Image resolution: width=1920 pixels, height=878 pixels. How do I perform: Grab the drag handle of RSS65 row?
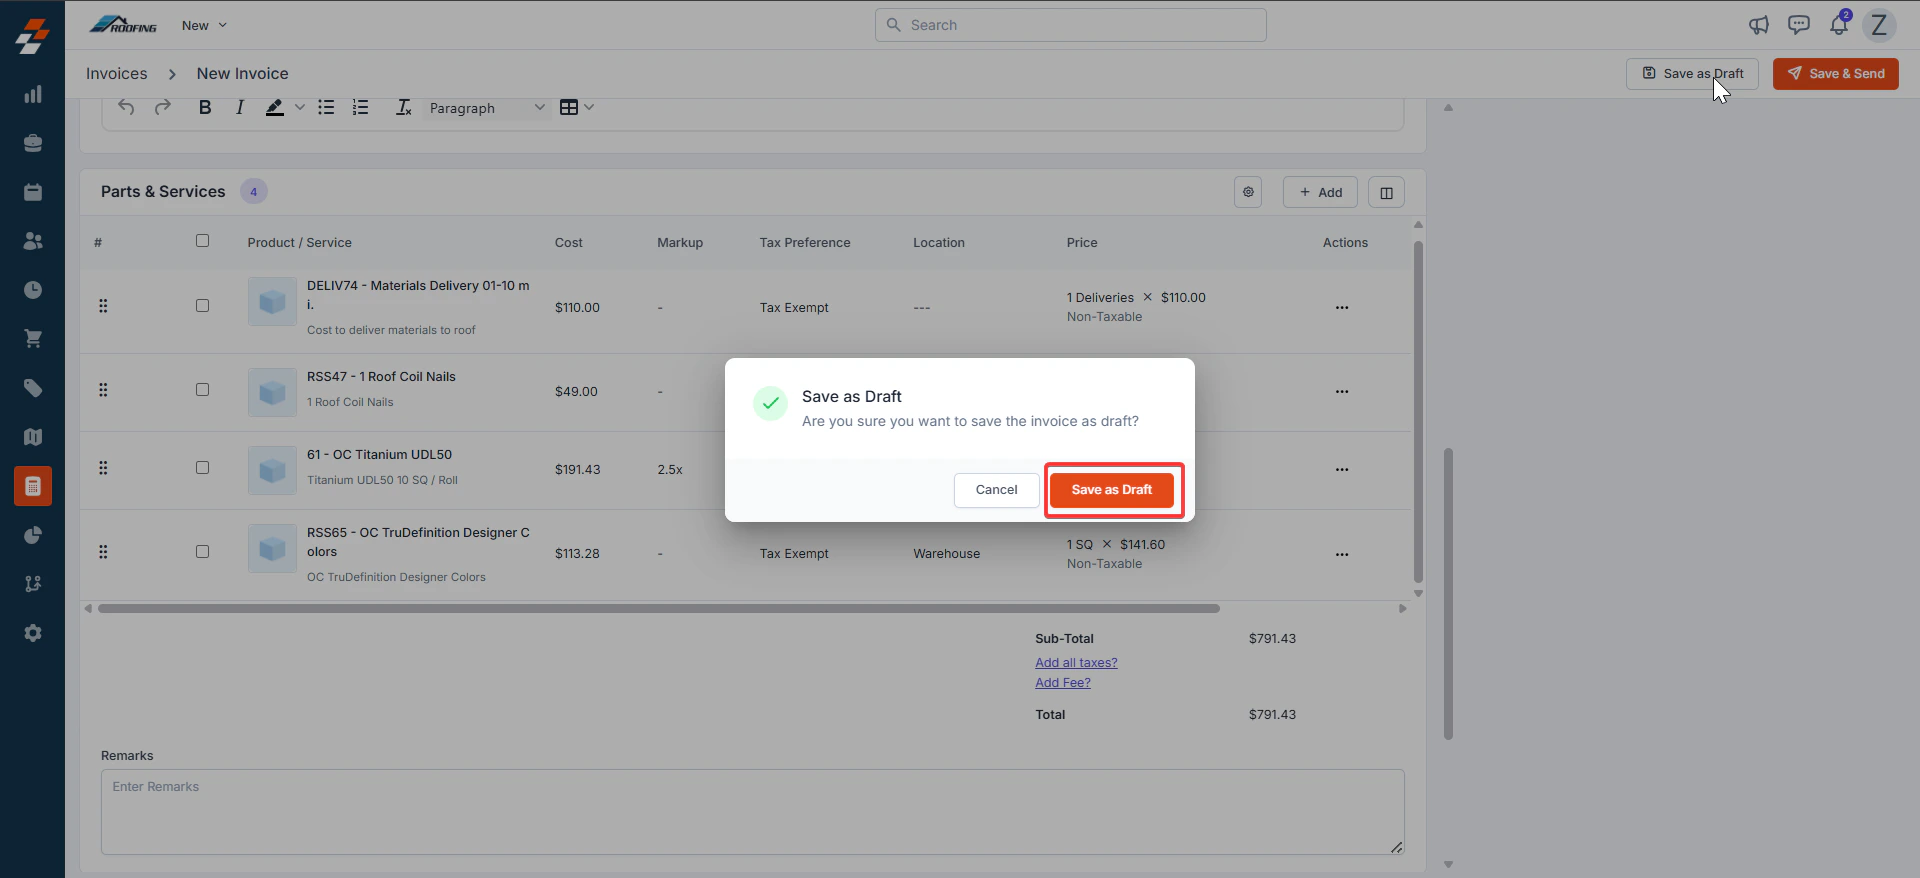point(103,552)
